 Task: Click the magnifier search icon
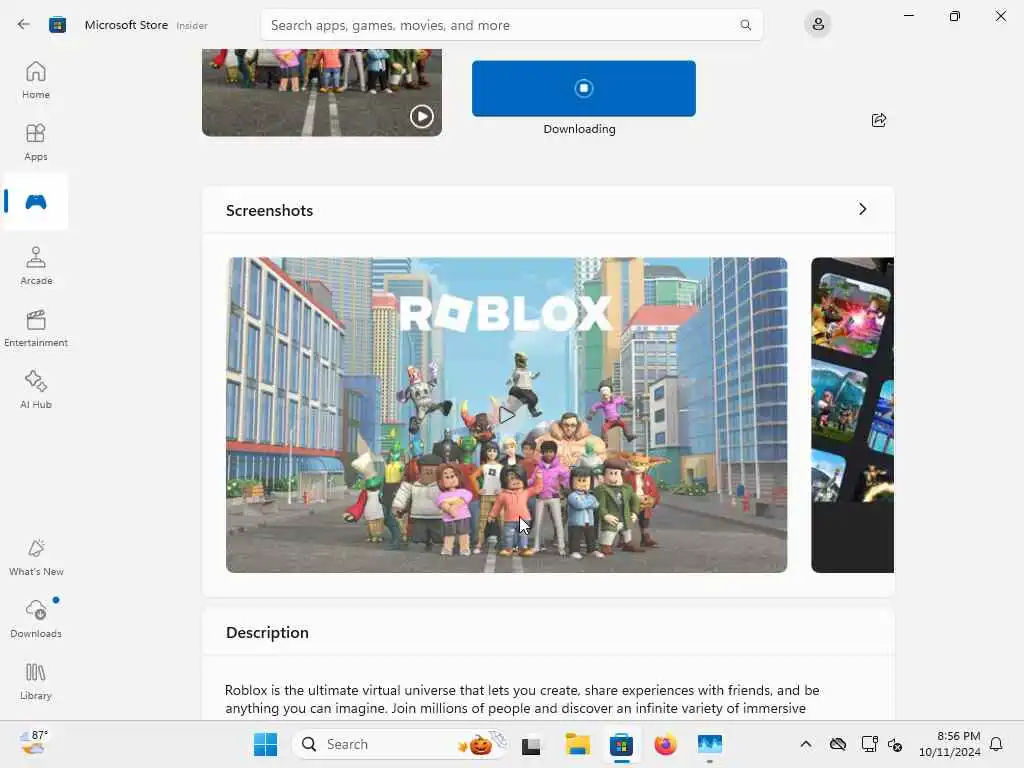pyautogui.click(x=745, y=25)
